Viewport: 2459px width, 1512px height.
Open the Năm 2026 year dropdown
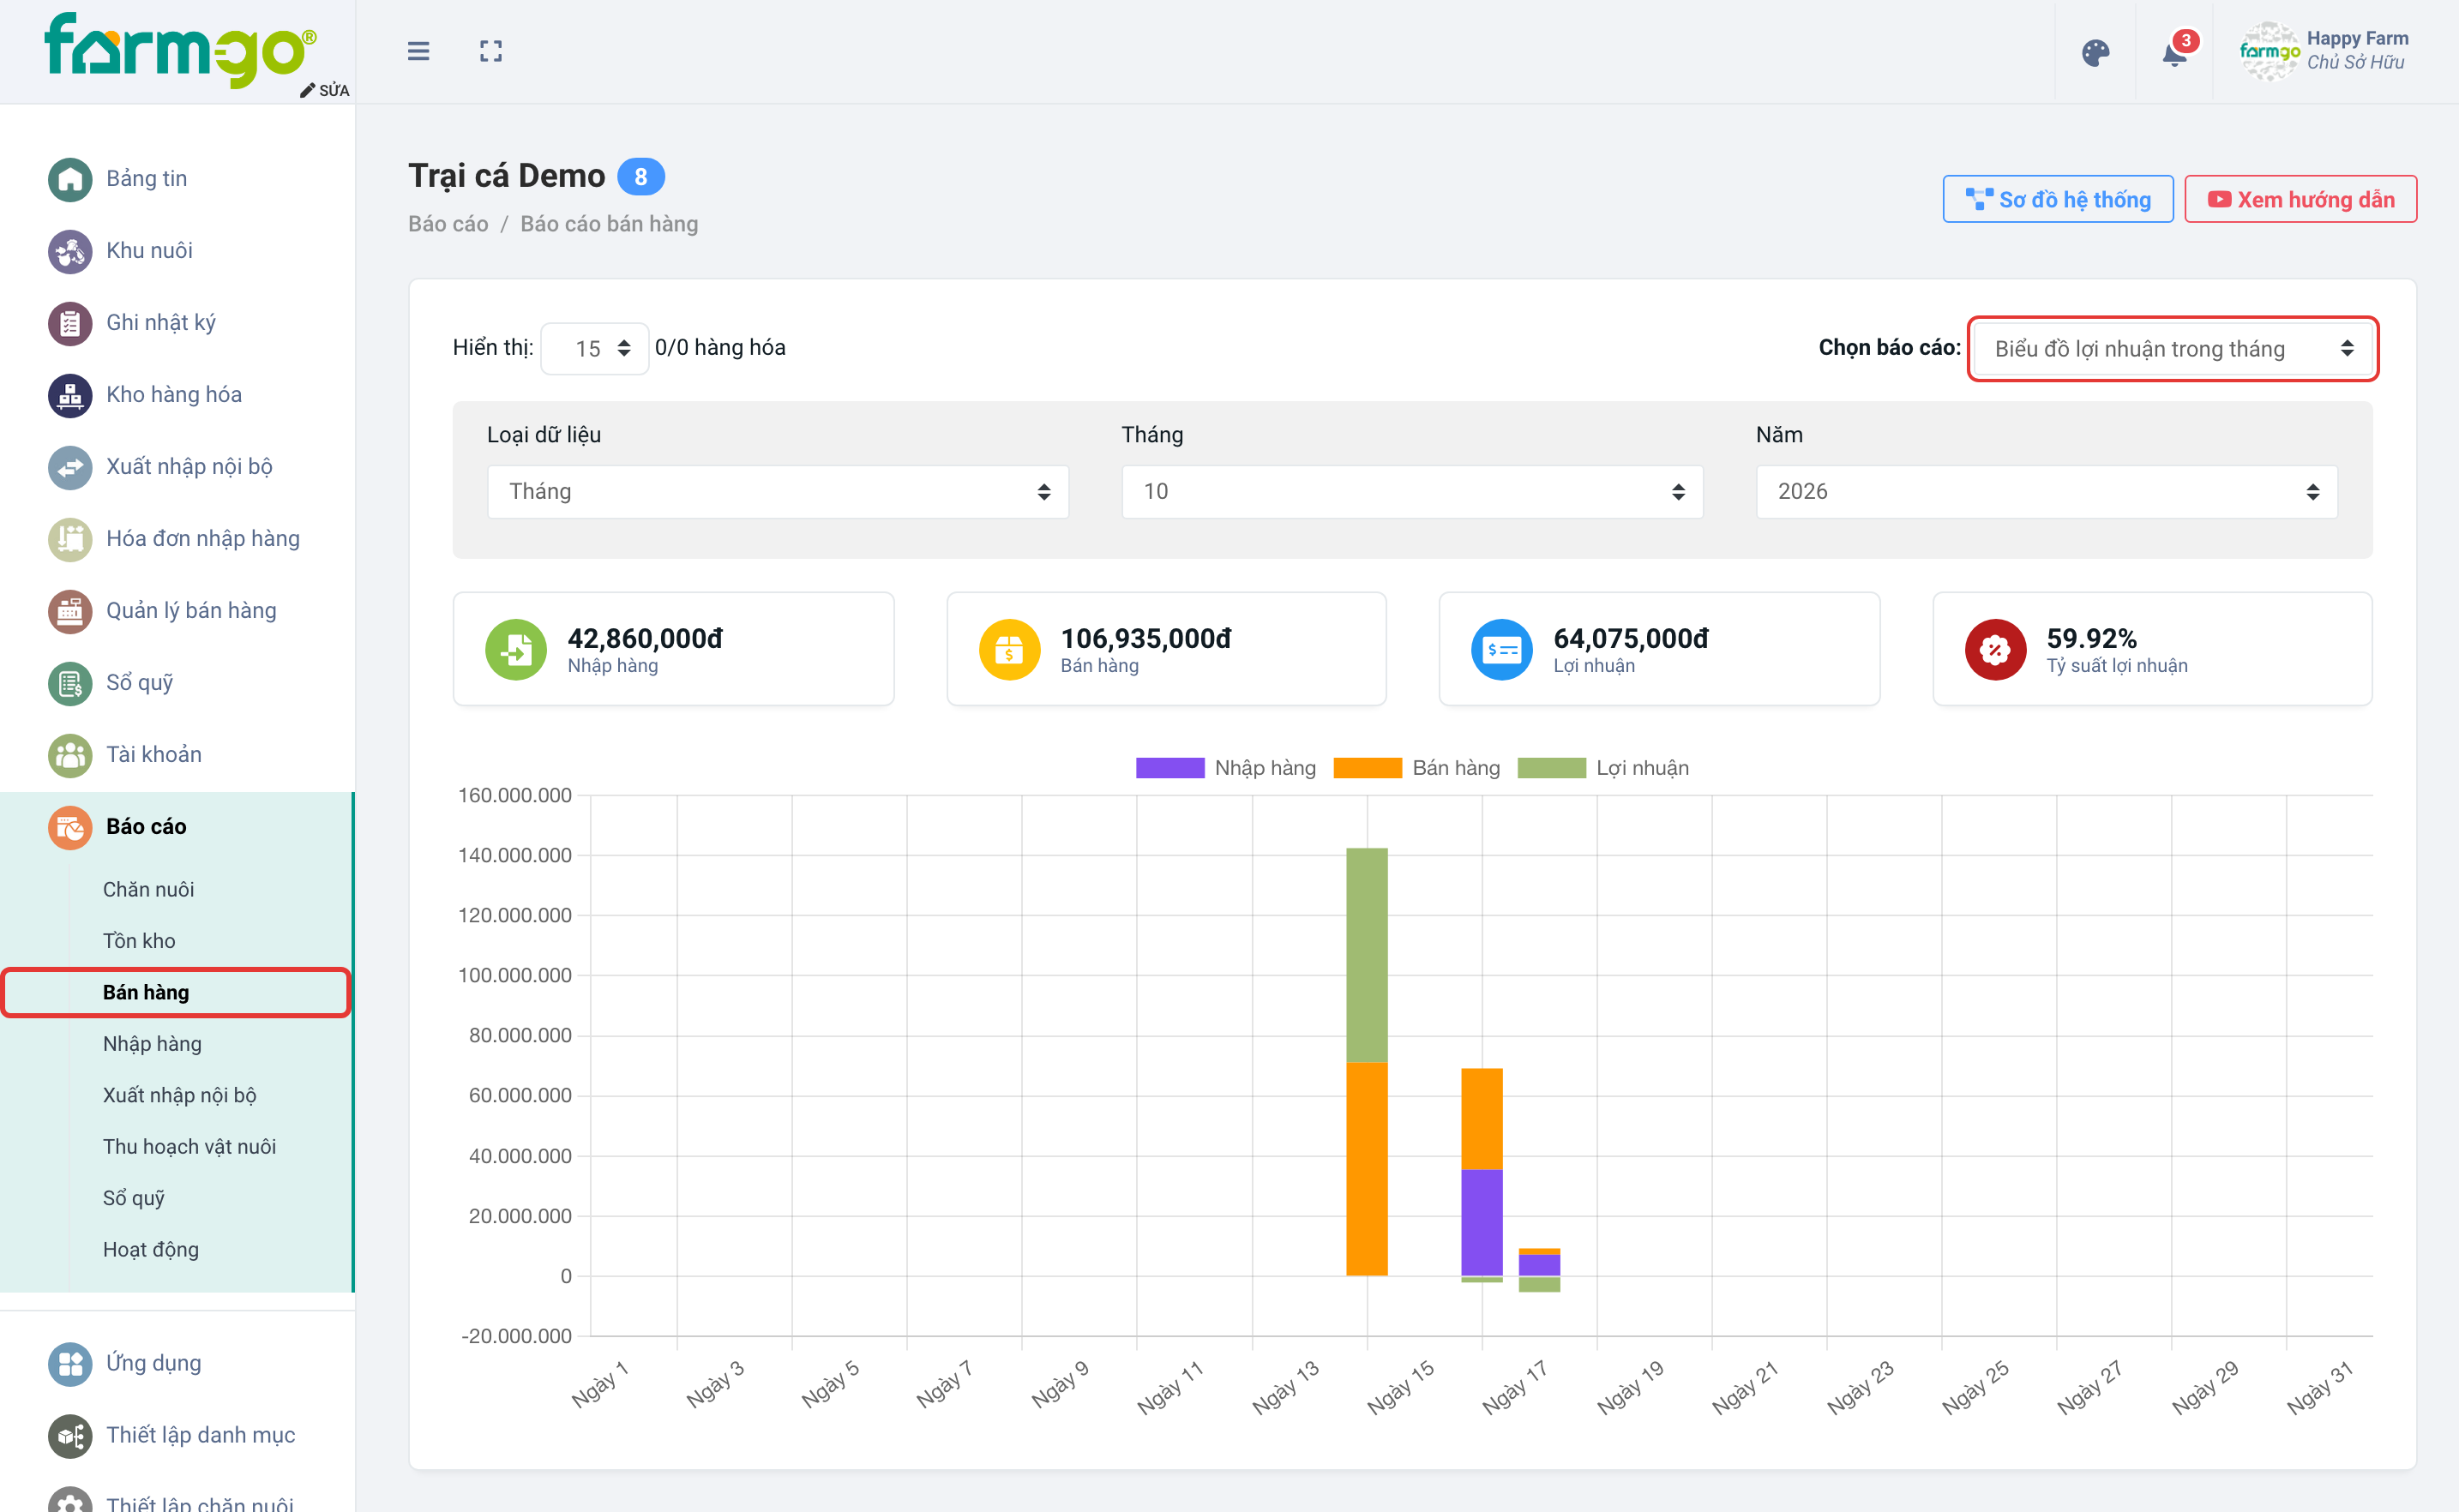[2046, 491]
